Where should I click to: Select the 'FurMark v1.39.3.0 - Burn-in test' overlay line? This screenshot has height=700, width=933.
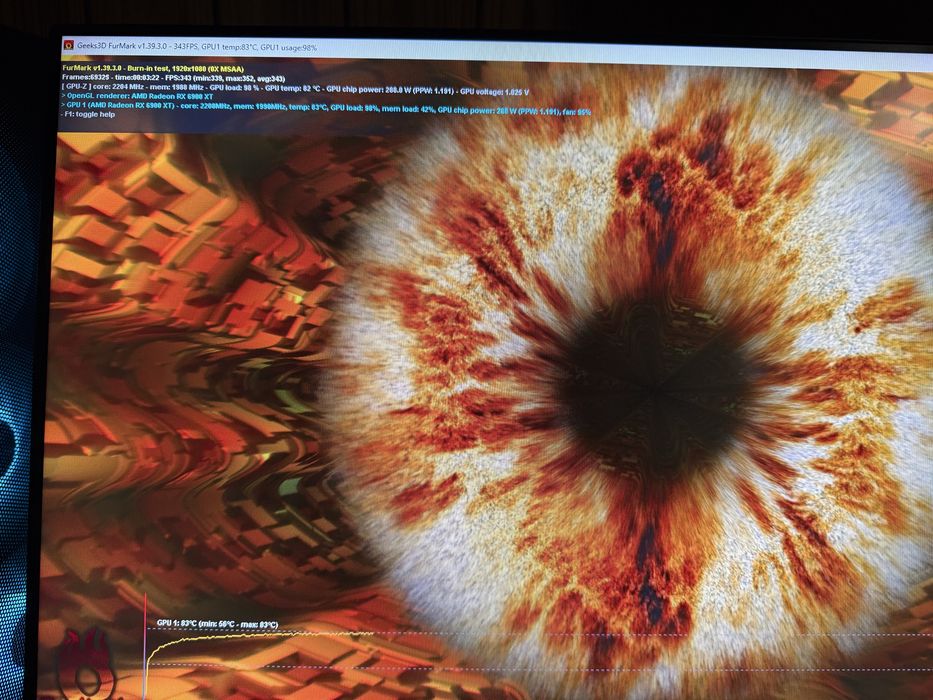(153, 69)
